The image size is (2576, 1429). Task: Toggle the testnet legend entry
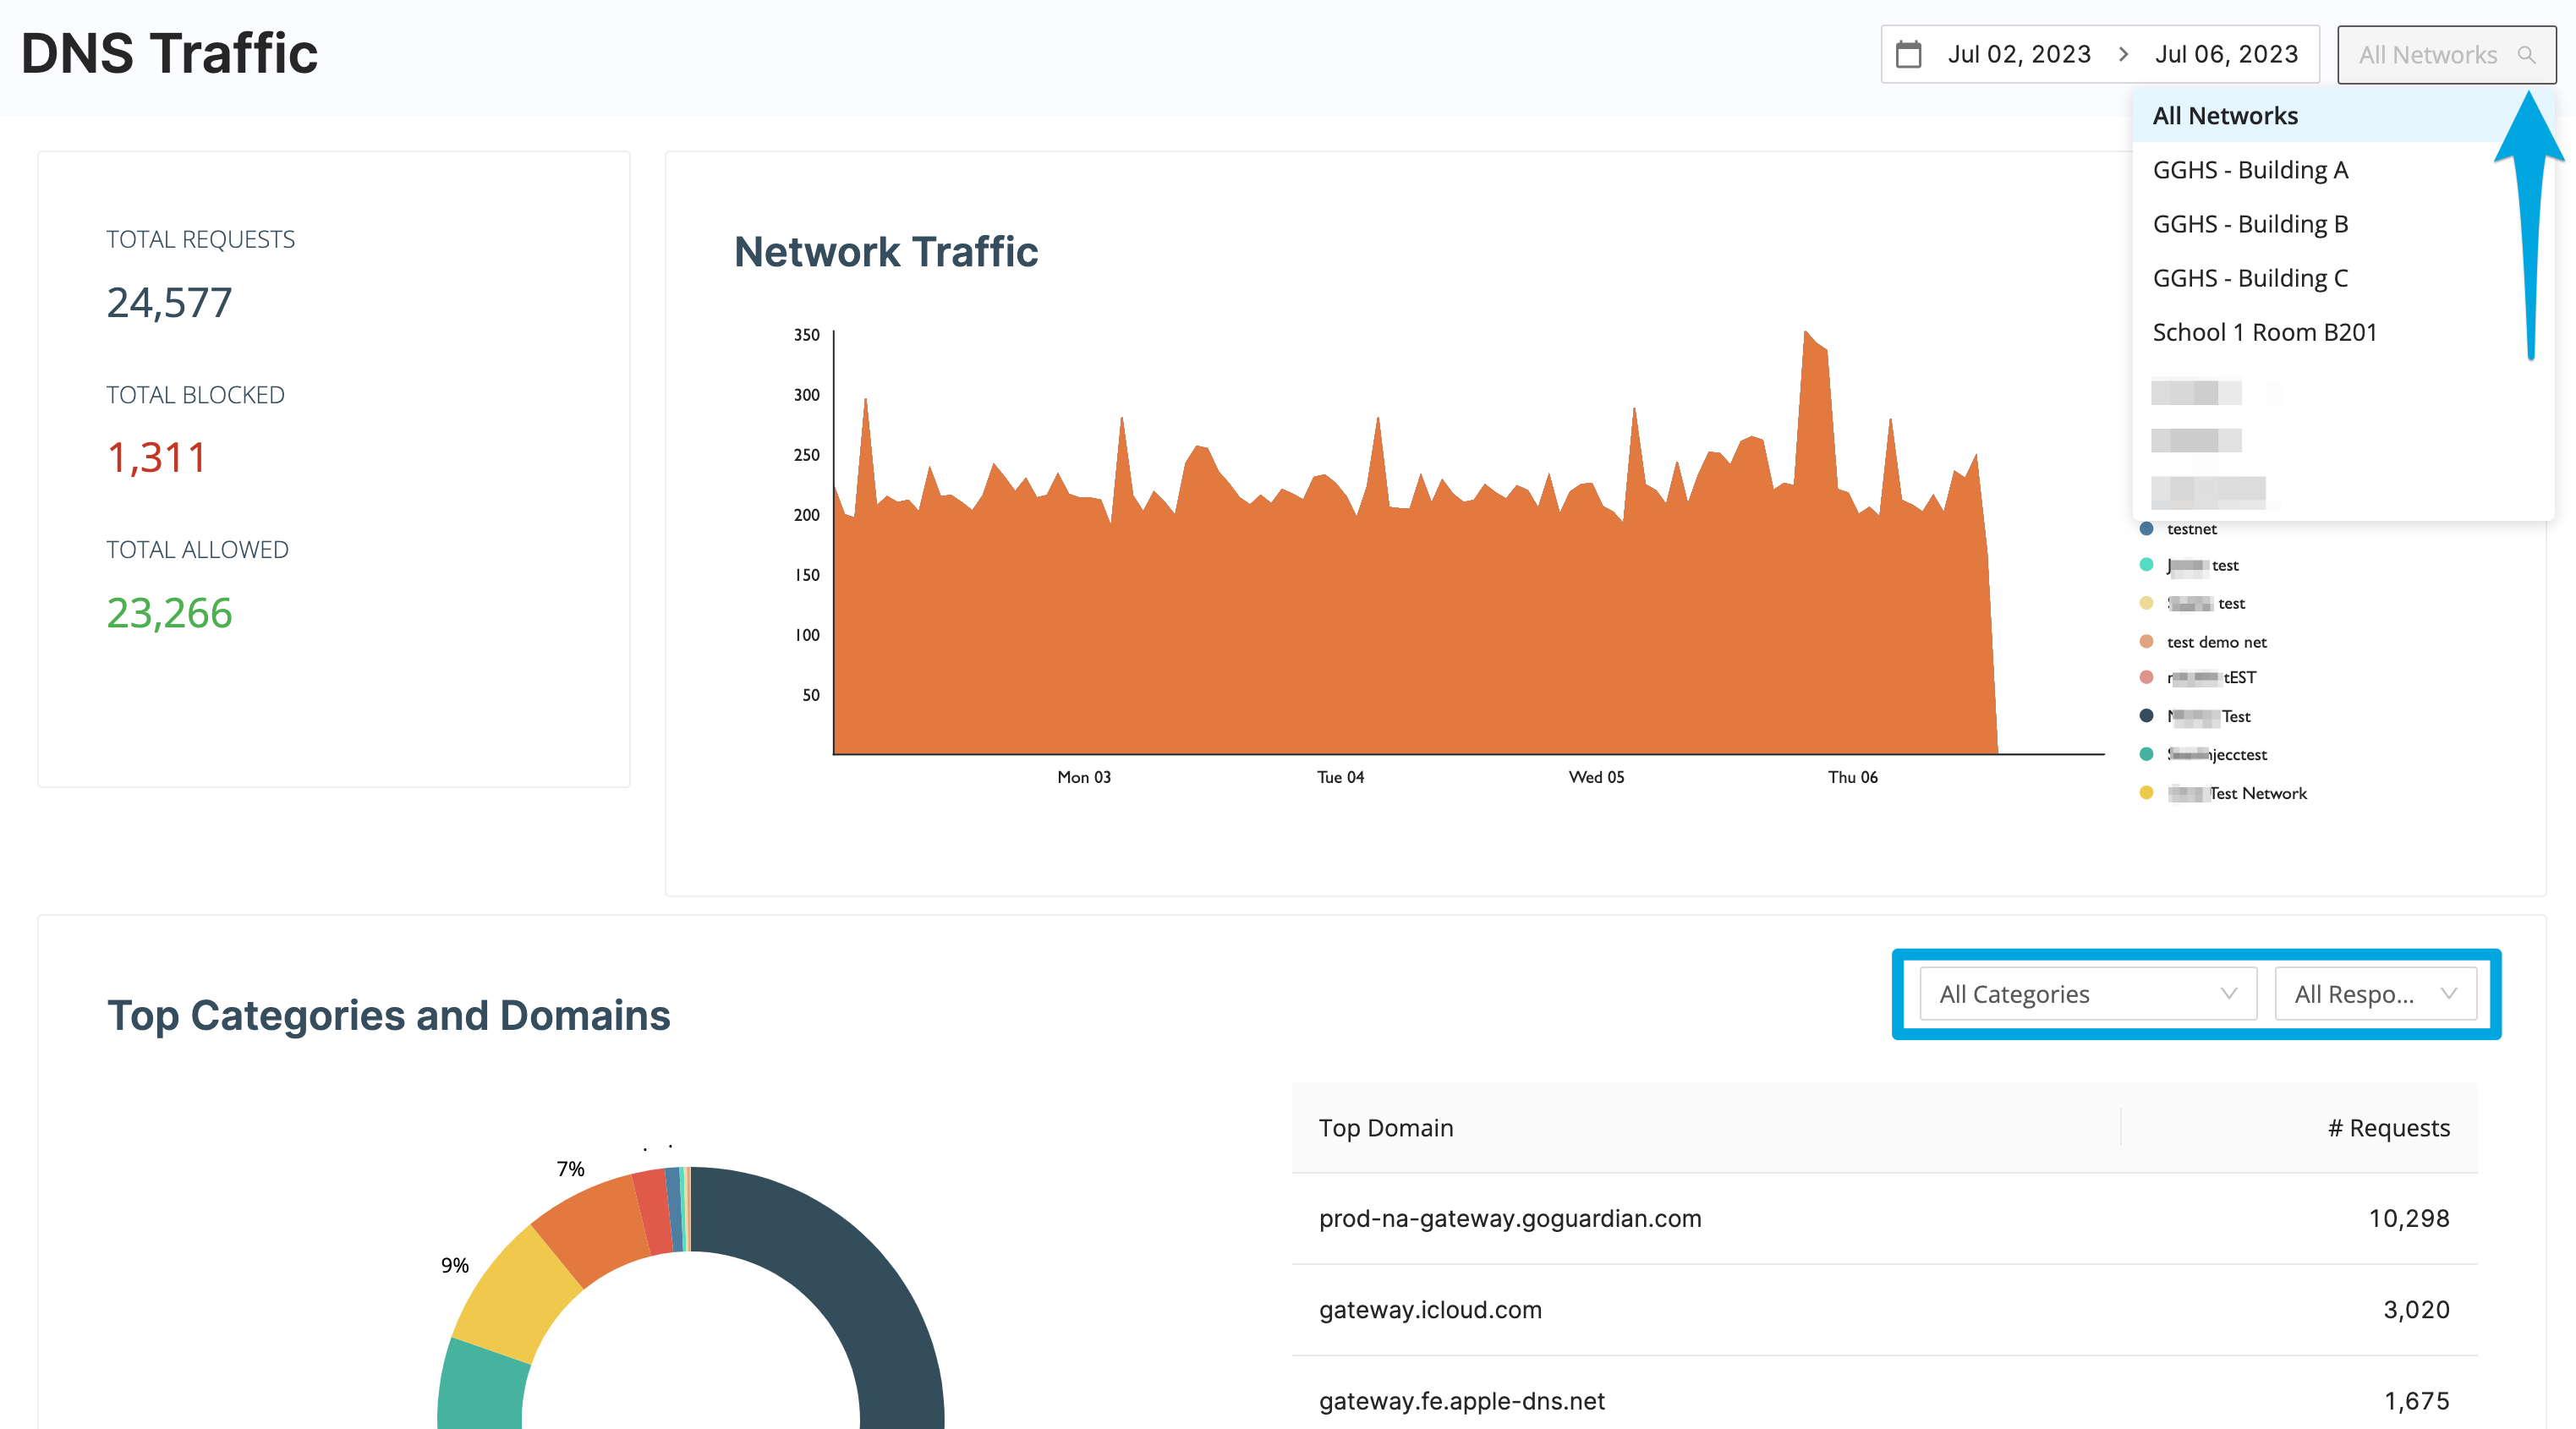2179,529
